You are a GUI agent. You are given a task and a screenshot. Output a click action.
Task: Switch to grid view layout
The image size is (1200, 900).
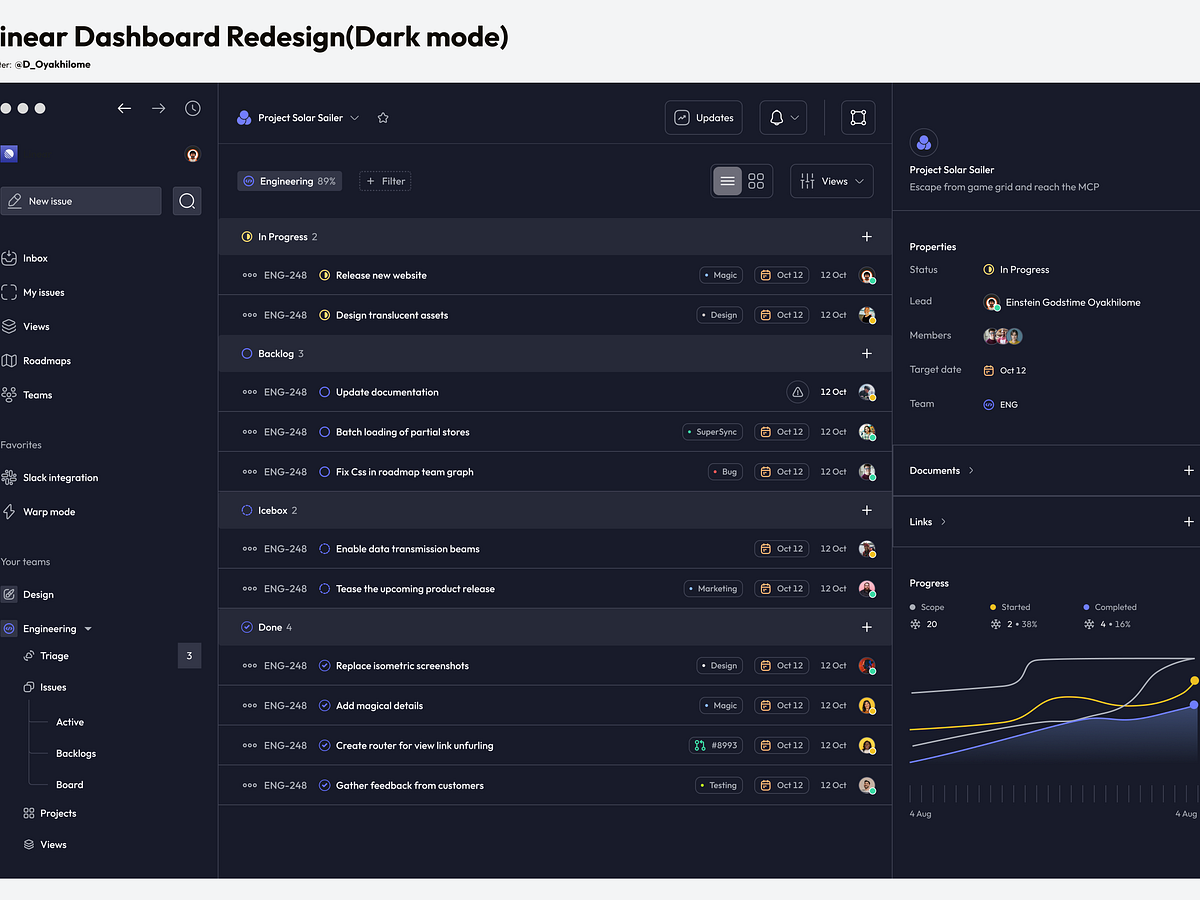click(x=756, y=181)
